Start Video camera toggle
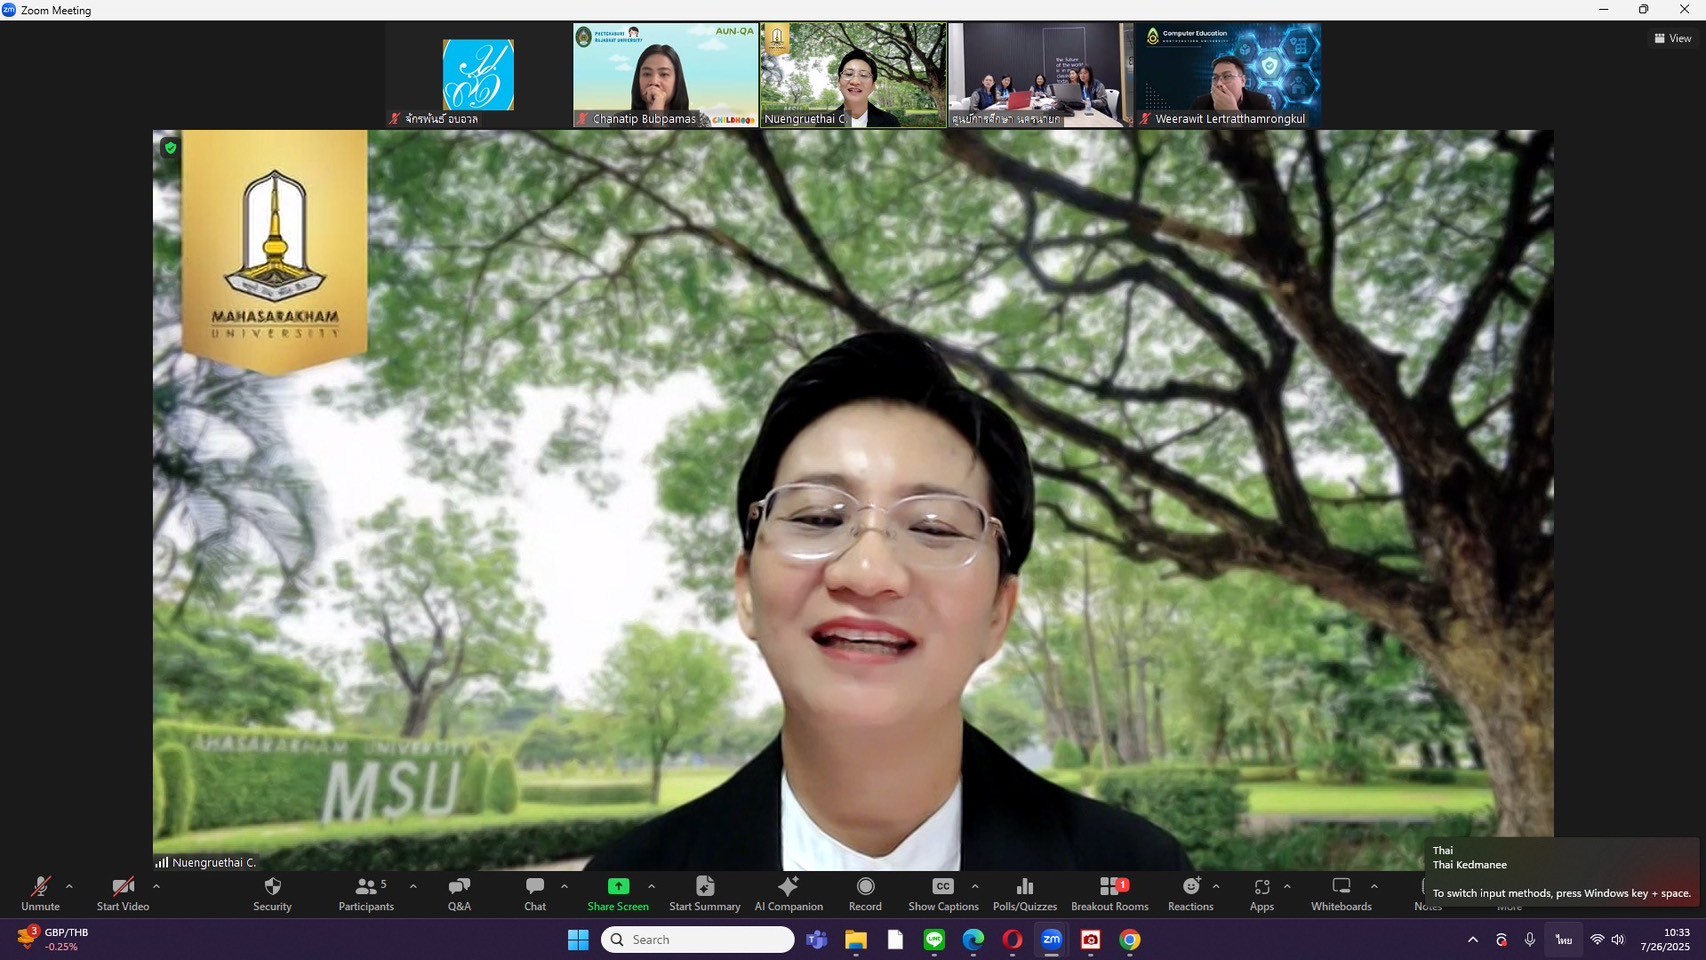Image resolution: width=1706 pixels, height=960 pixels. point(123,893)
